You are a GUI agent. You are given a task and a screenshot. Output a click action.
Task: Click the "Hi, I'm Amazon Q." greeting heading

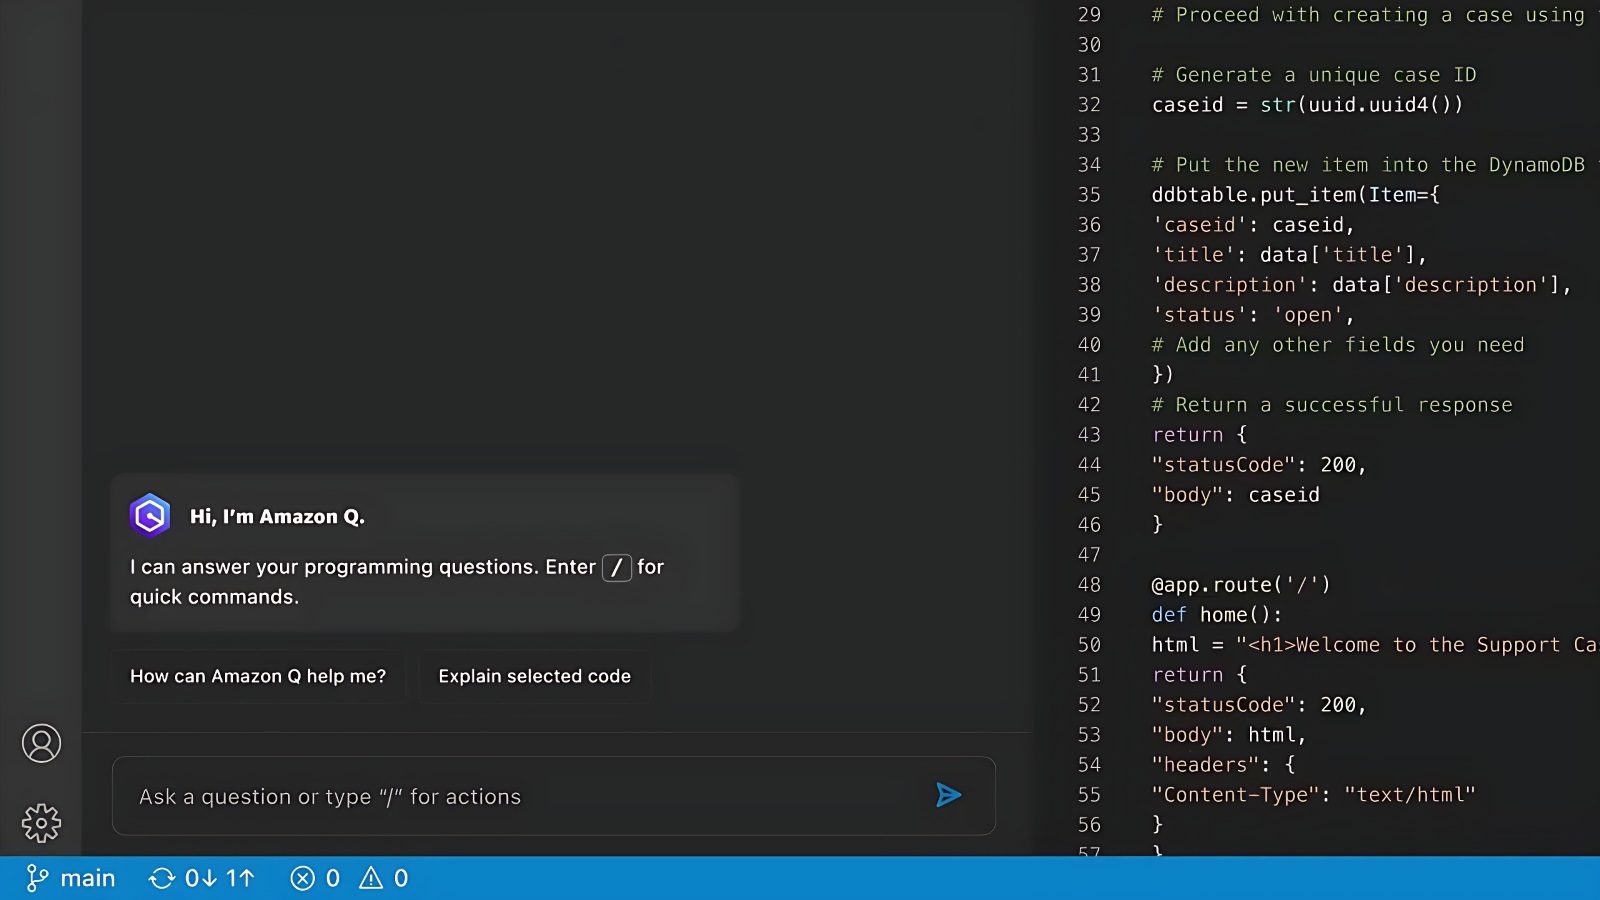(x=277, y=517)
